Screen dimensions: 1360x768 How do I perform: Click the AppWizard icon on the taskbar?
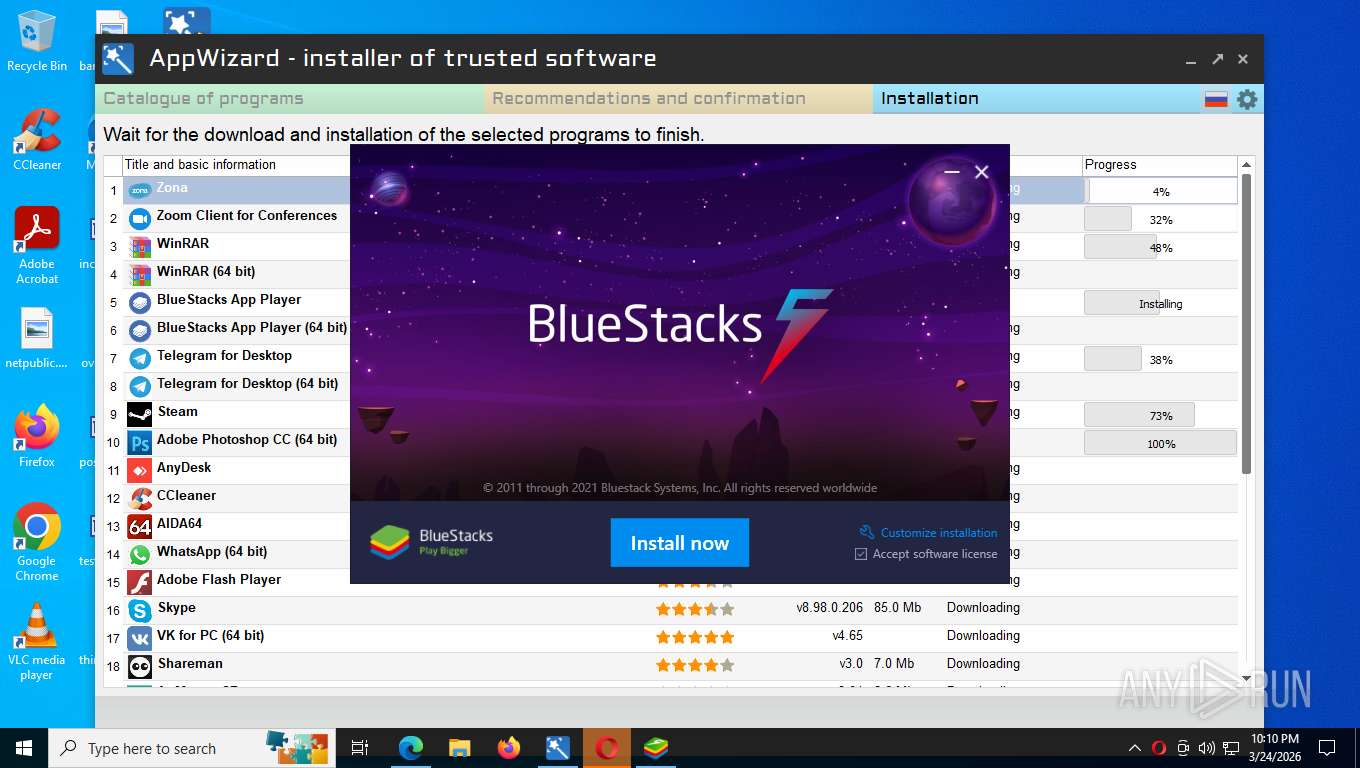[x=558, y=747]
